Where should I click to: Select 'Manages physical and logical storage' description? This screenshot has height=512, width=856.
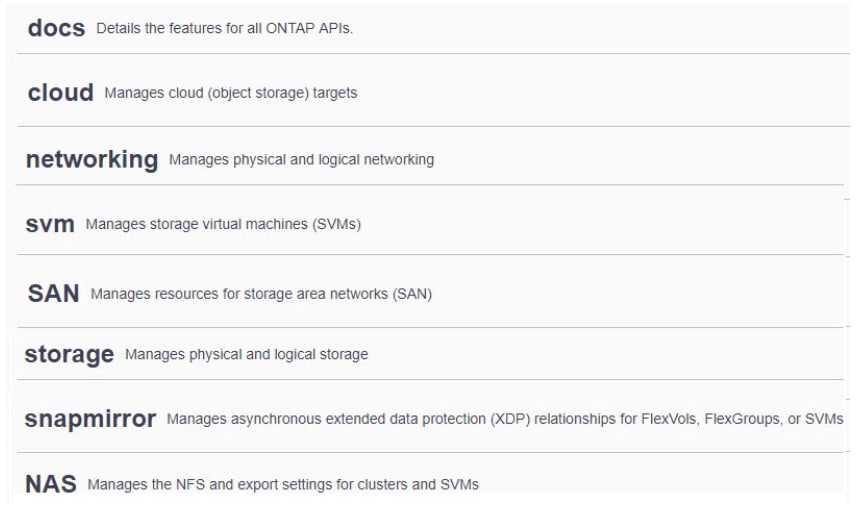[x=246, y=354]
